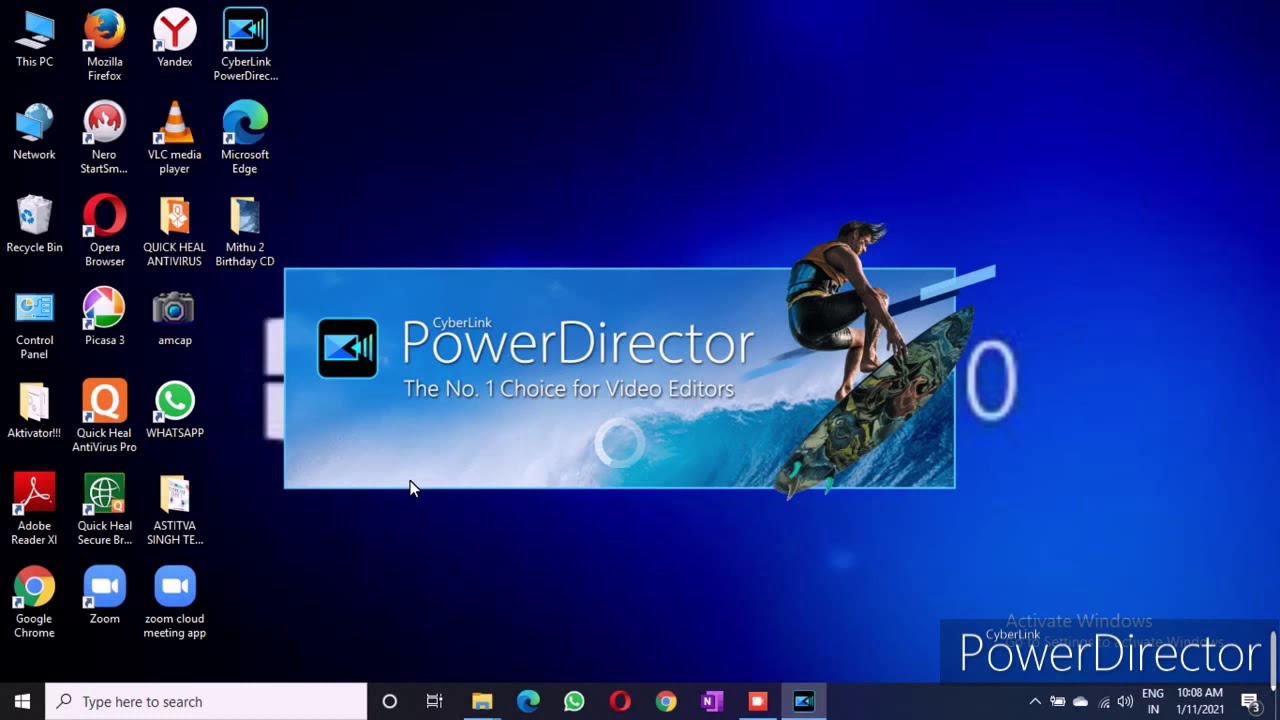Open the red screen recorder taskbar icon

click(x=758, y=701)
